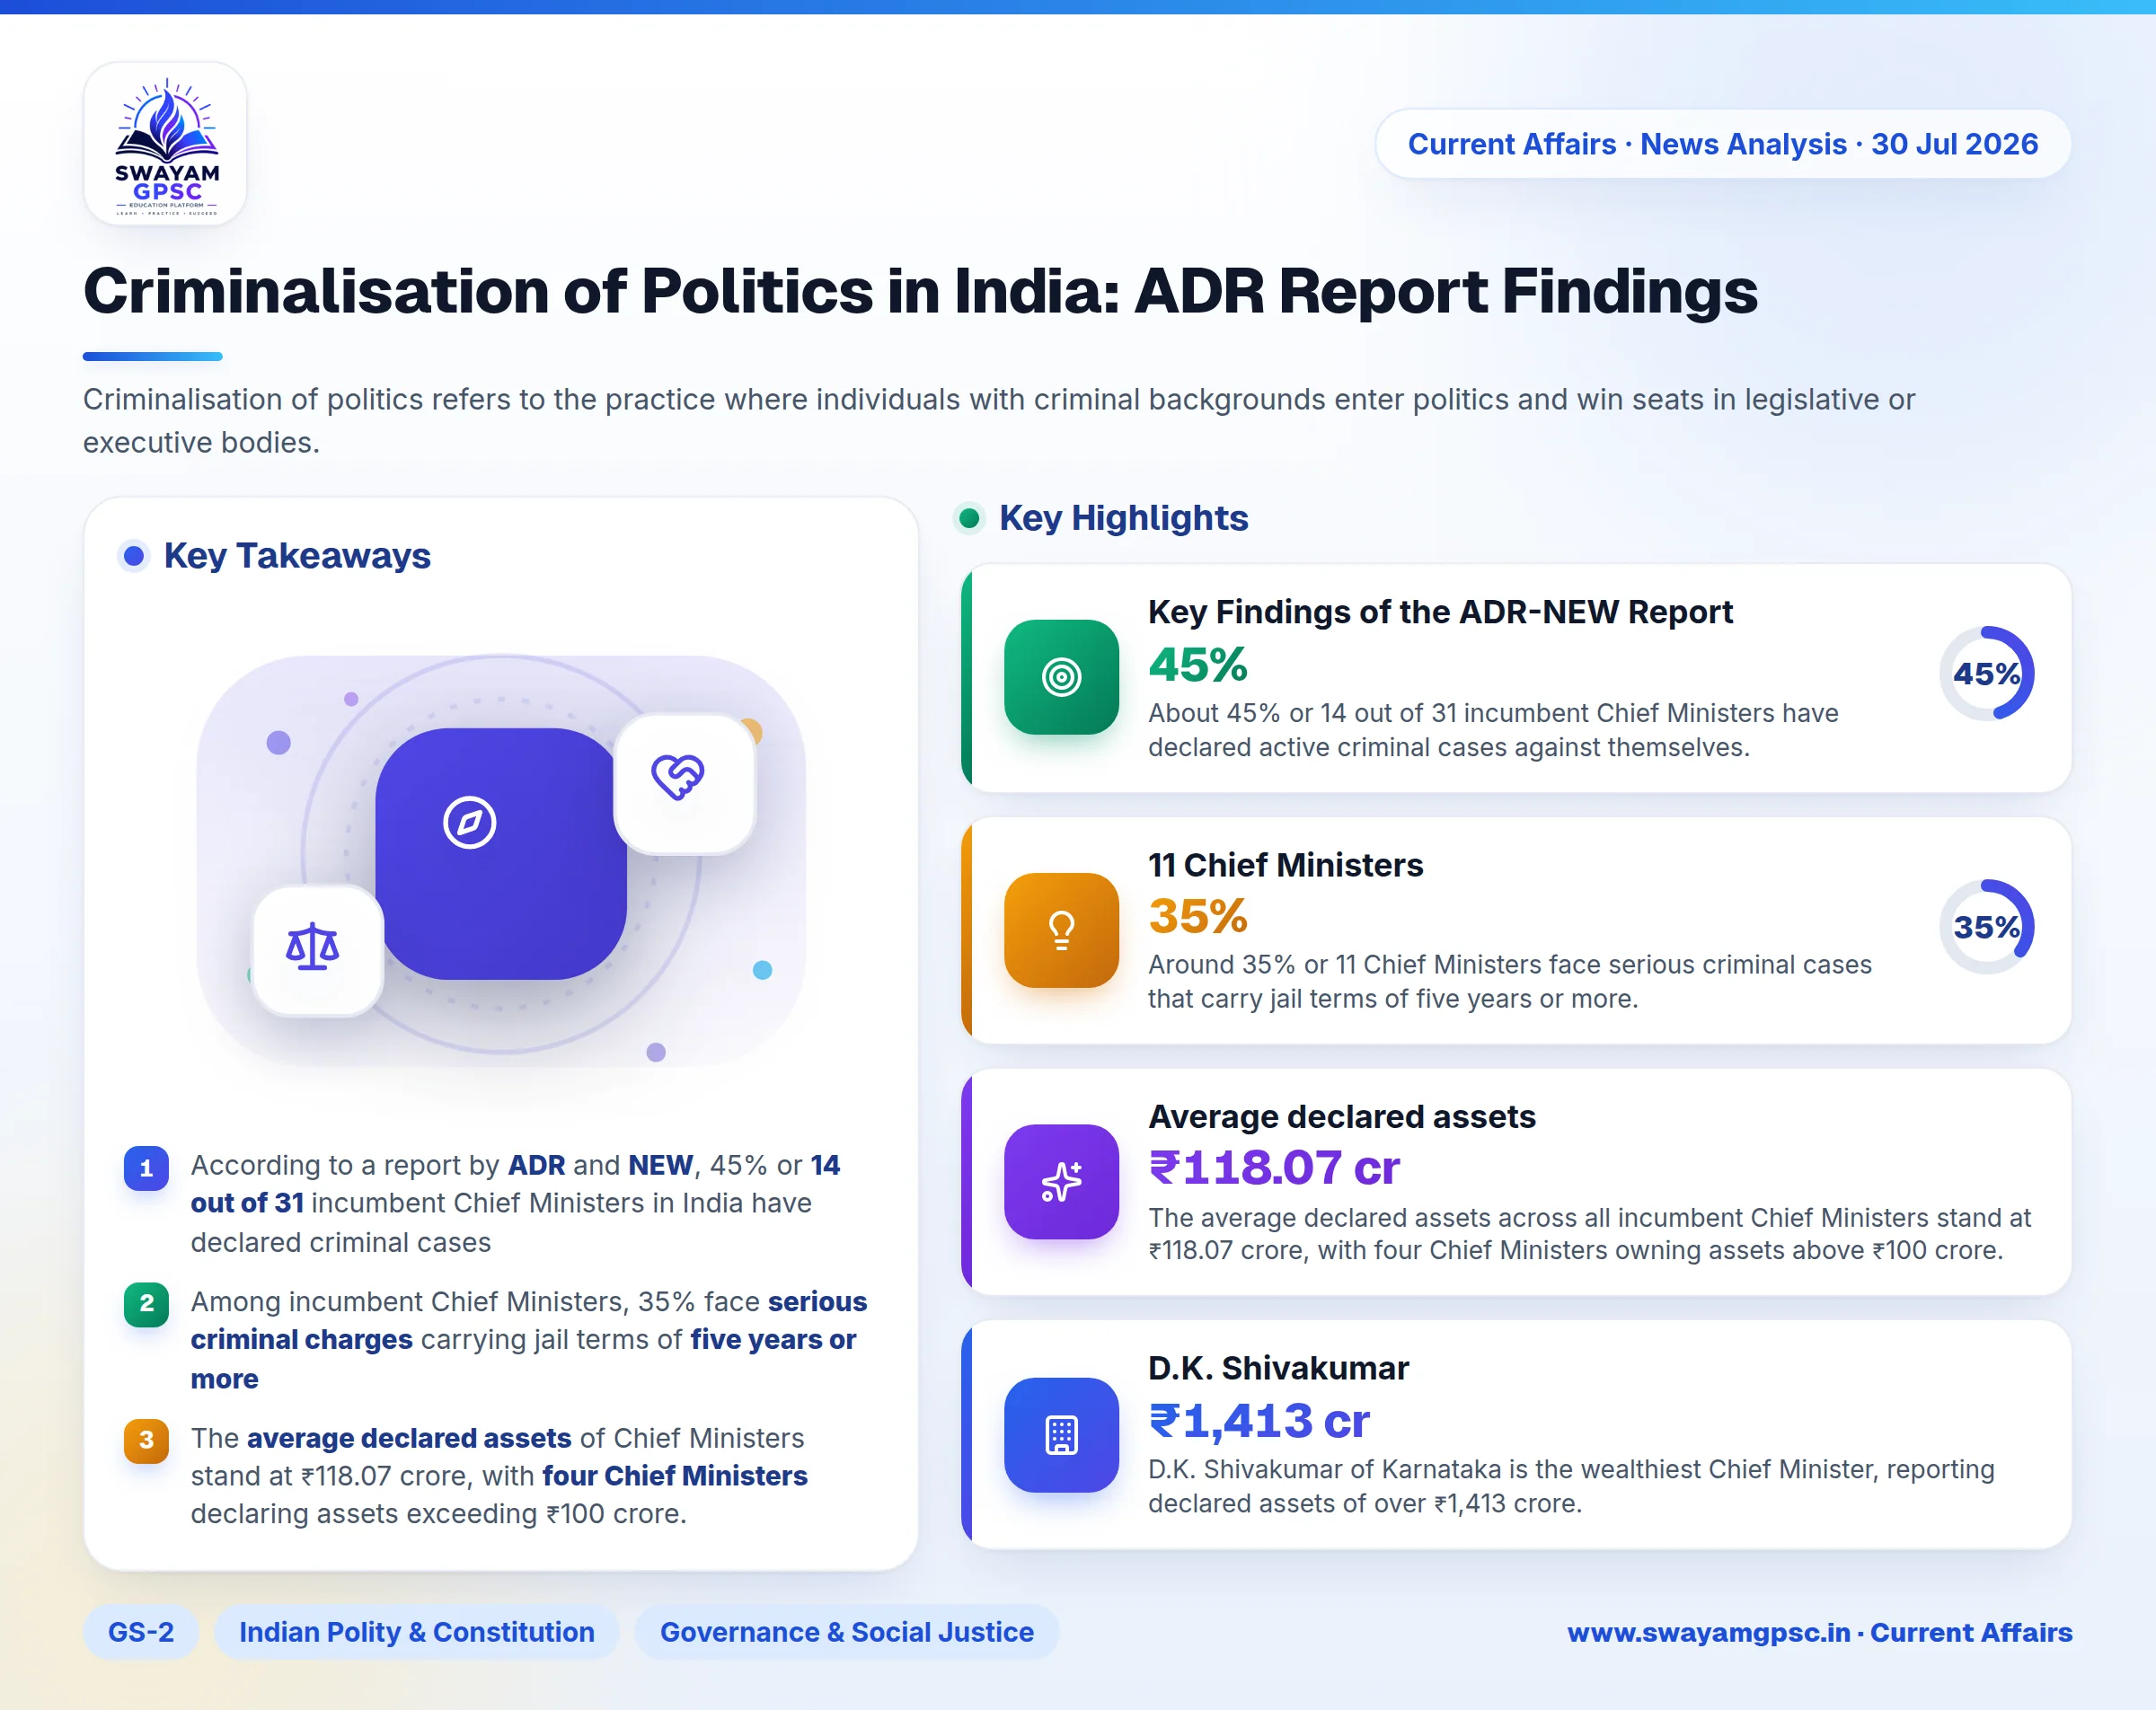The image size is (2156, 1710).
Task: Click the large orange 35% figure
Action: coord(1198,917)
